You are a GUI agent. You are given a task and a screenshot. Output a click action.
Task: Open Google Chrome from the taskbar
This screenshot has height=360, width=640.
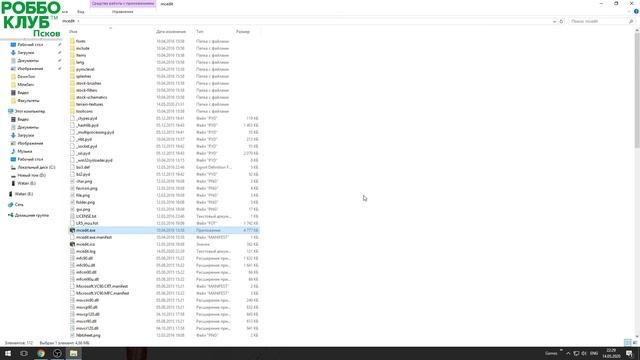point(41,353)
